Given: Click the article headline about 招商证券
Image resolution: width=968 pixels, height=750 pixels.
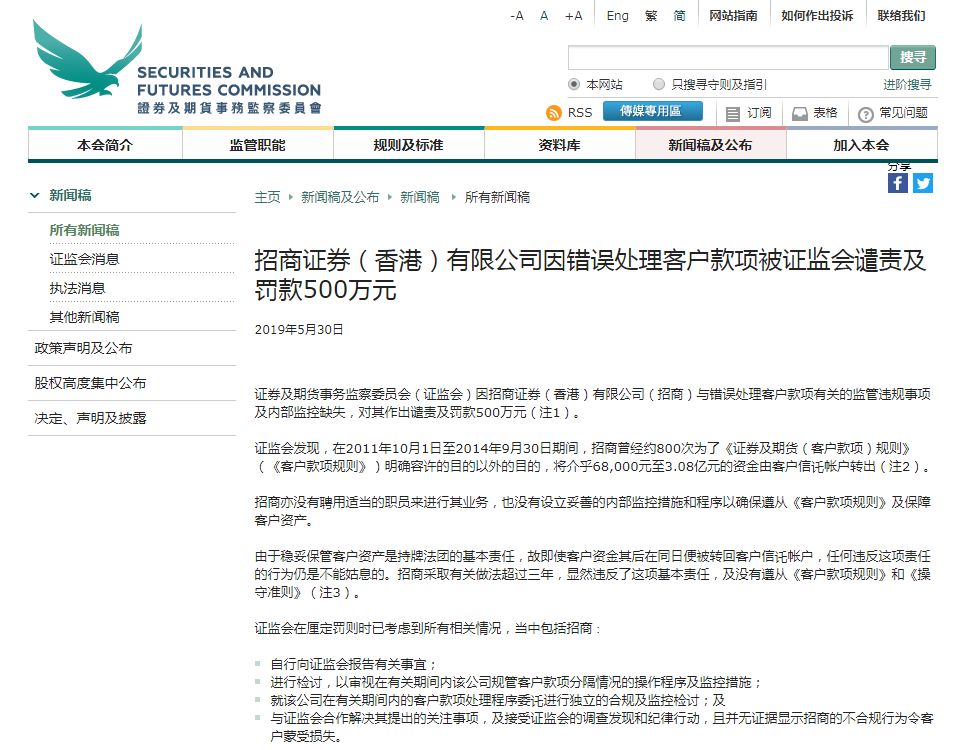Looking at the screenshot, I should (590, 275).
